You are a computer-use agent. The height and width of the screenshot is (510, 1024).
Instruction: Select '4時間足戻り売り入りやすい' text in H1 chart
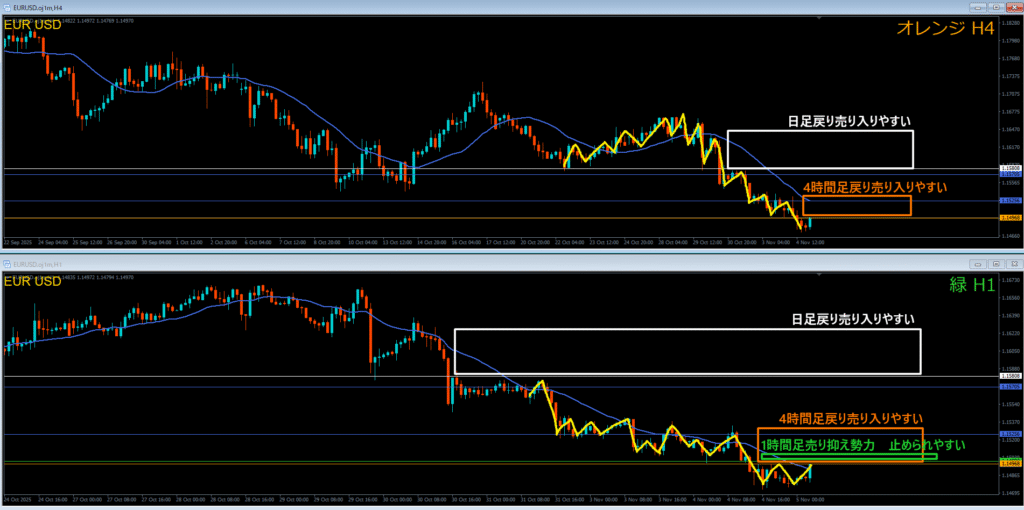tap(851, 418)
